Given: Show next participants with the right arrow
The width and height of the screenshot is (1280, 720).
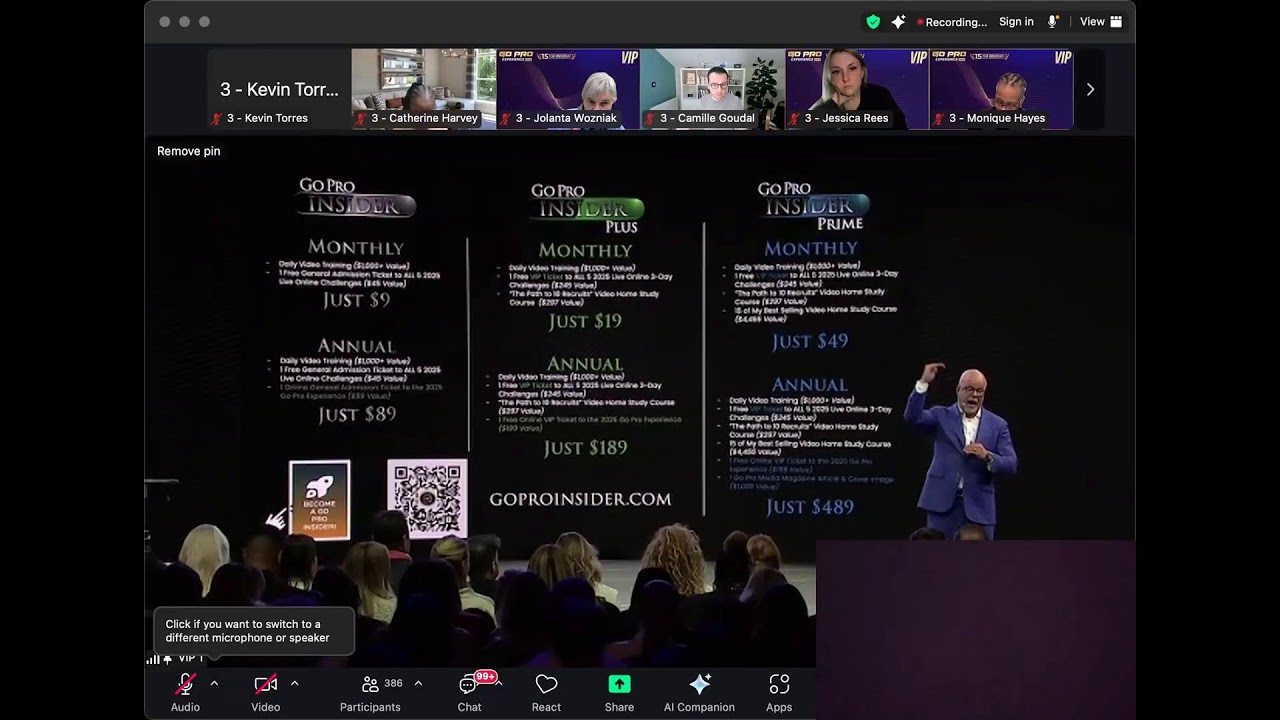Looking at the screenshot, I should coord(1090,89).
